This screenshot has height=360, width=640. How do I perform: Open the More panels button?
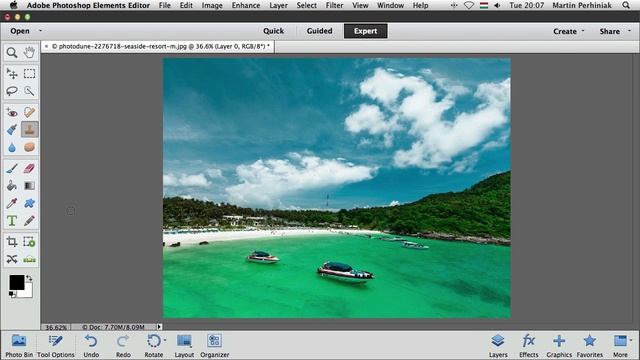[620, 345]
